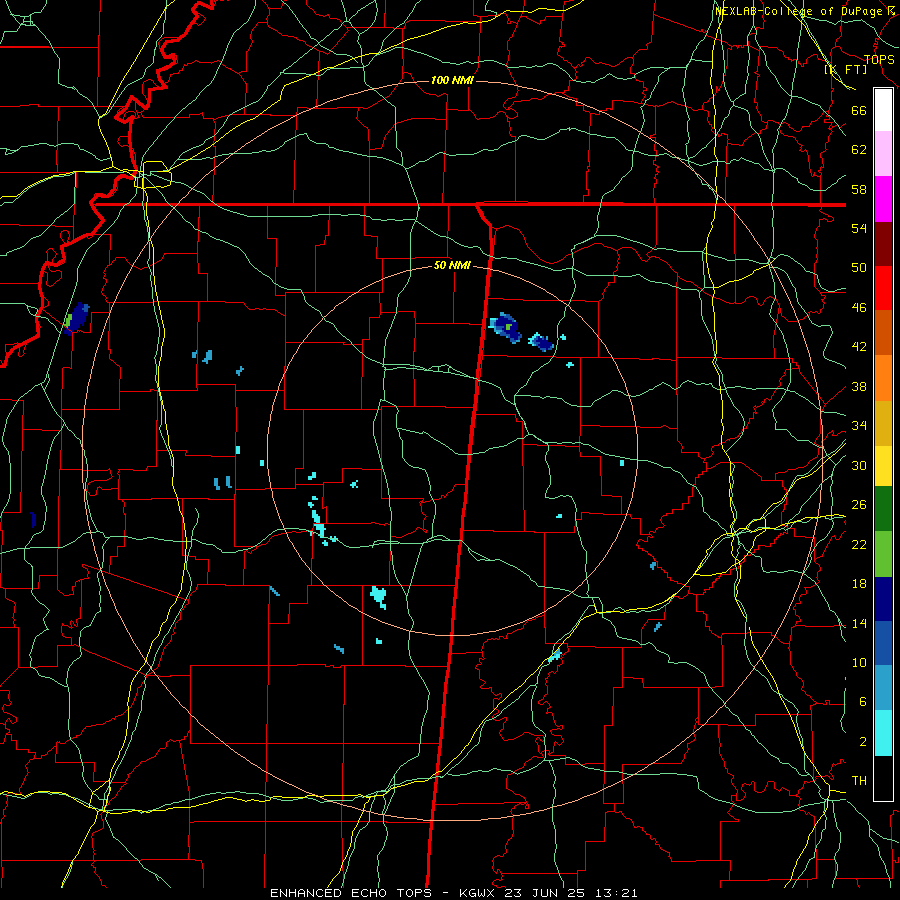This screenshot has height=900, width=900.
Task: Click the "6" legend value
Action: (x=863, y=701)
